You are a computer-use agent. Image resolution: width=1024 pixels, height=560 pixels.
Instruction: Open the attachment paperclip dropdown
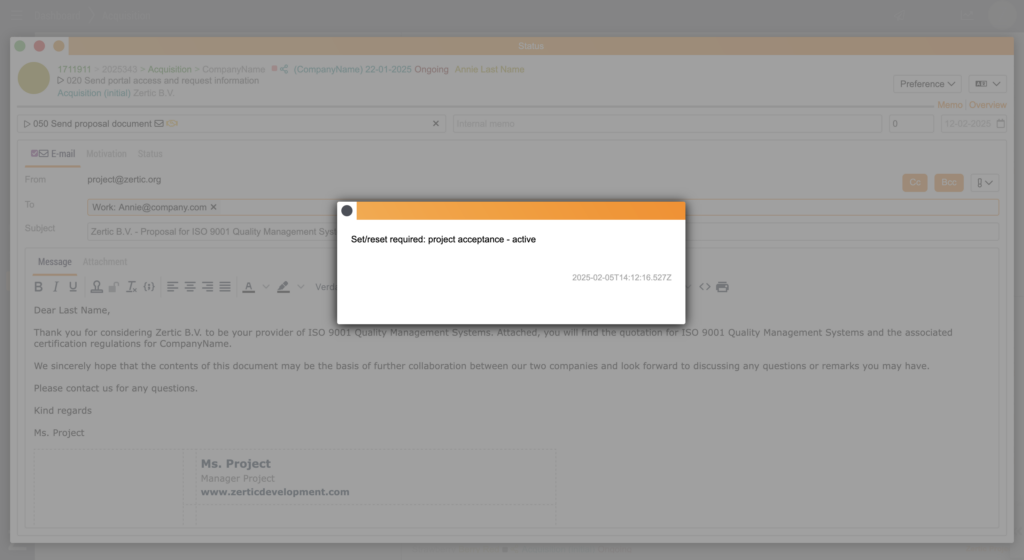pos(985,183)
